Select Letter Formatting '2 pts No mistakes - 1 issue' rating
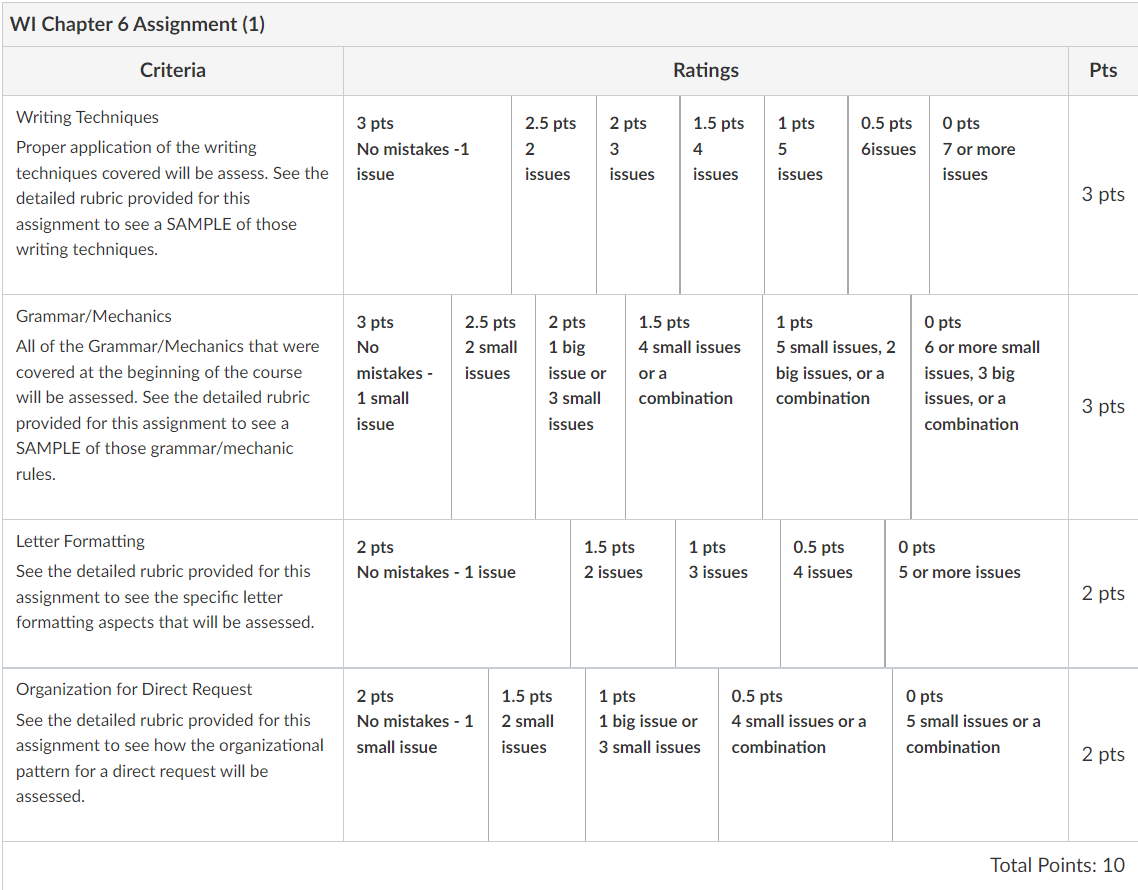 click(x=457, y=593)
